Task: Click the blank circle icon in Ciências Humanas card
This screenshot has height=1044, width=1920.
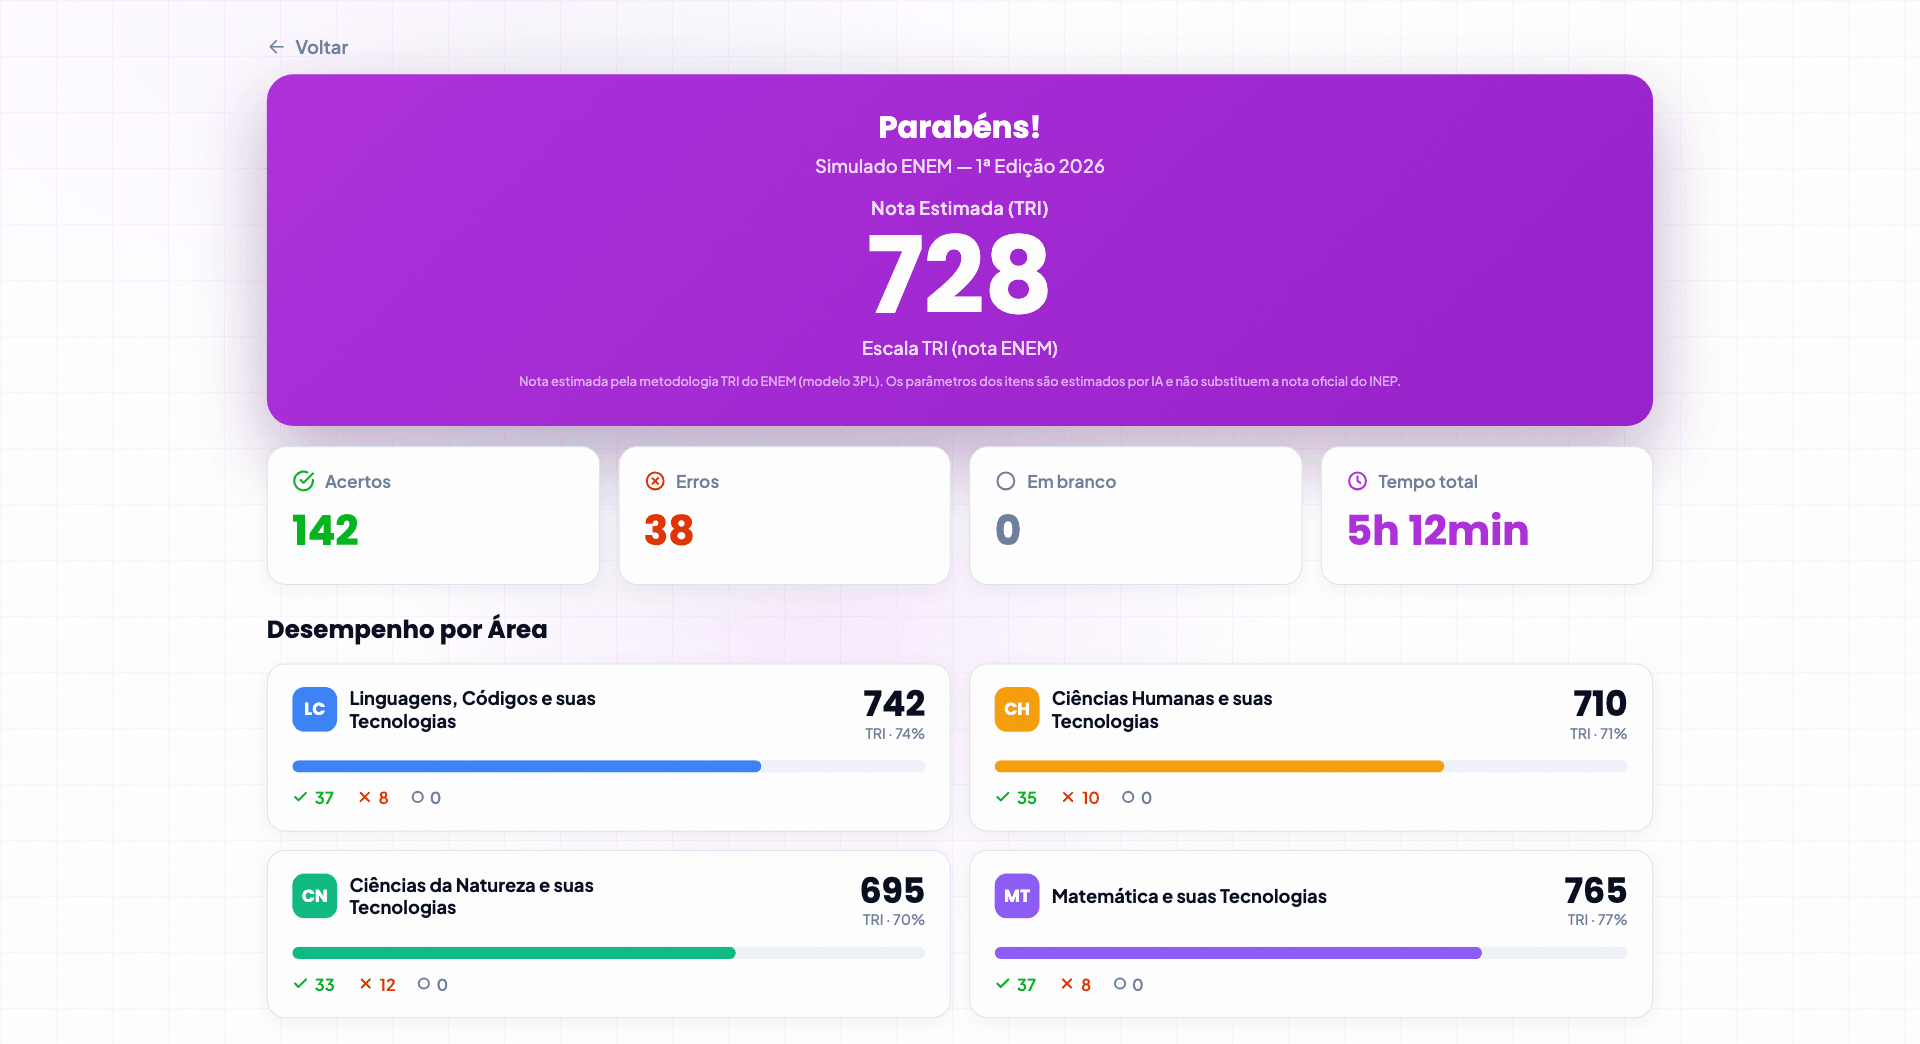Action: (1128, 797)
